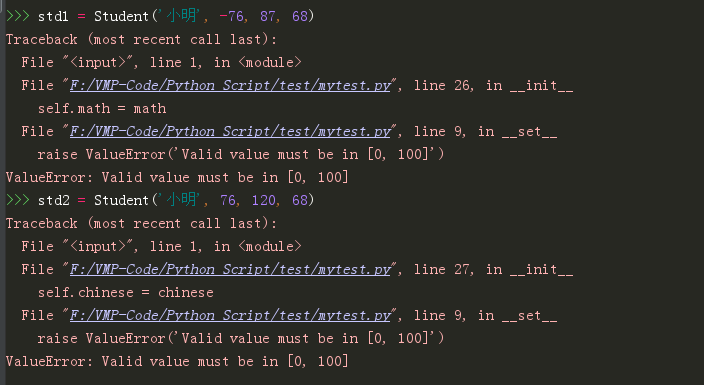Viewport: 704px width, 385px height.
Task: Click the 'self.chinese = chinese' code line
Action: click(x=126, y=292)
